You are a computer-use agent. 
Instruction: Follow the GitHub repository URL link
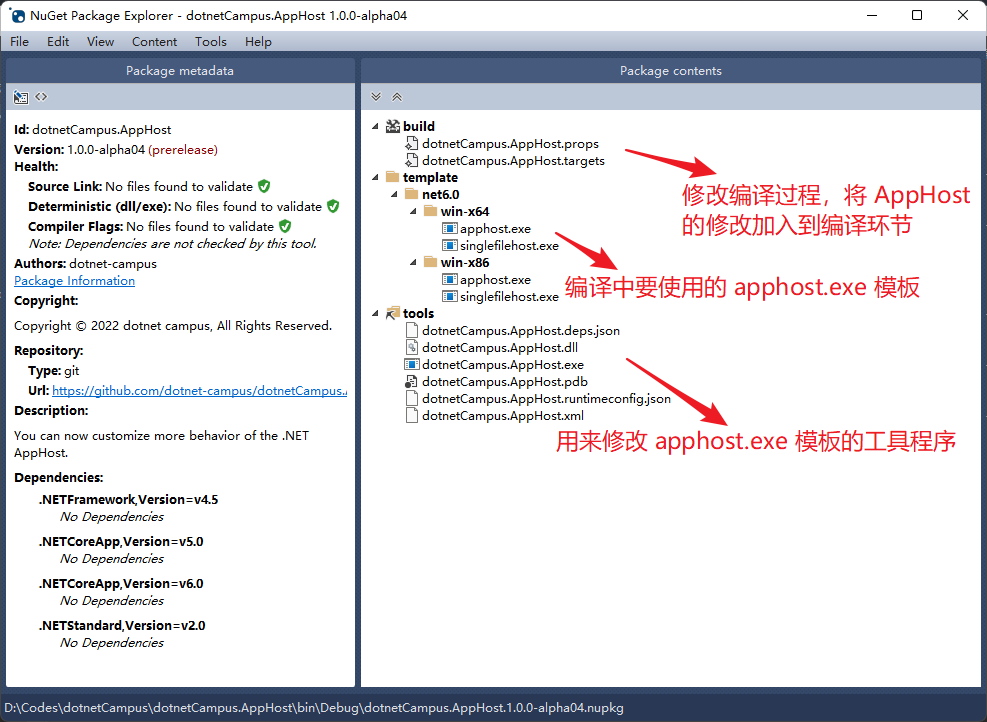[199, 390]
